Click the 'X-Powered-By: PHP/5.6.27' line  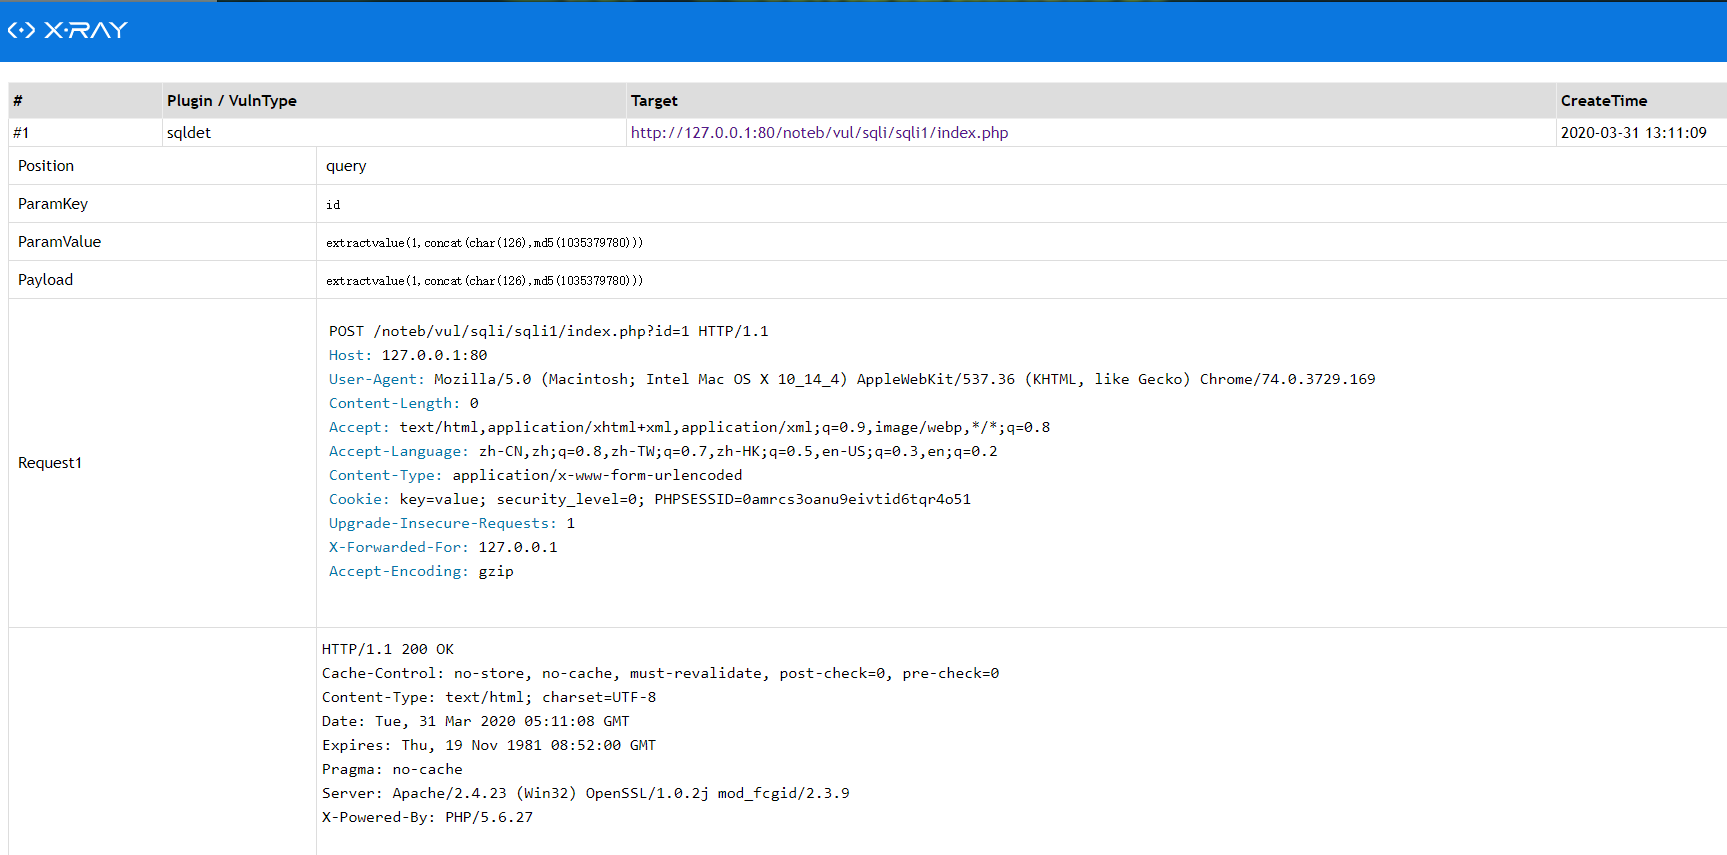coord(428,817)
